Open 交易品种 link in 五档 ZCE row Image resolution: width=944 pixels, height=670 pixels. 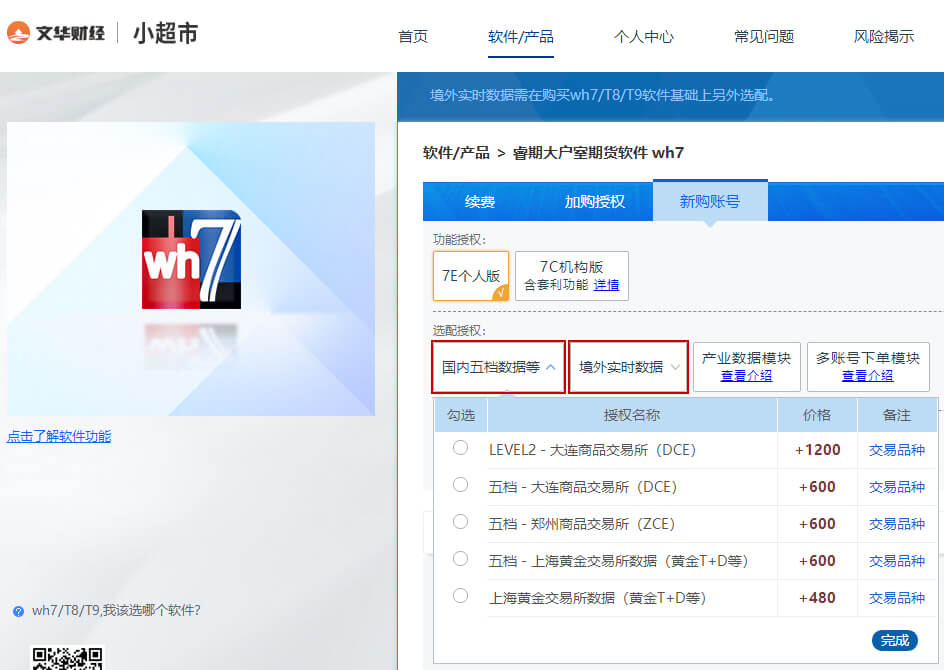pyautogui.click(x=896, y=524)
